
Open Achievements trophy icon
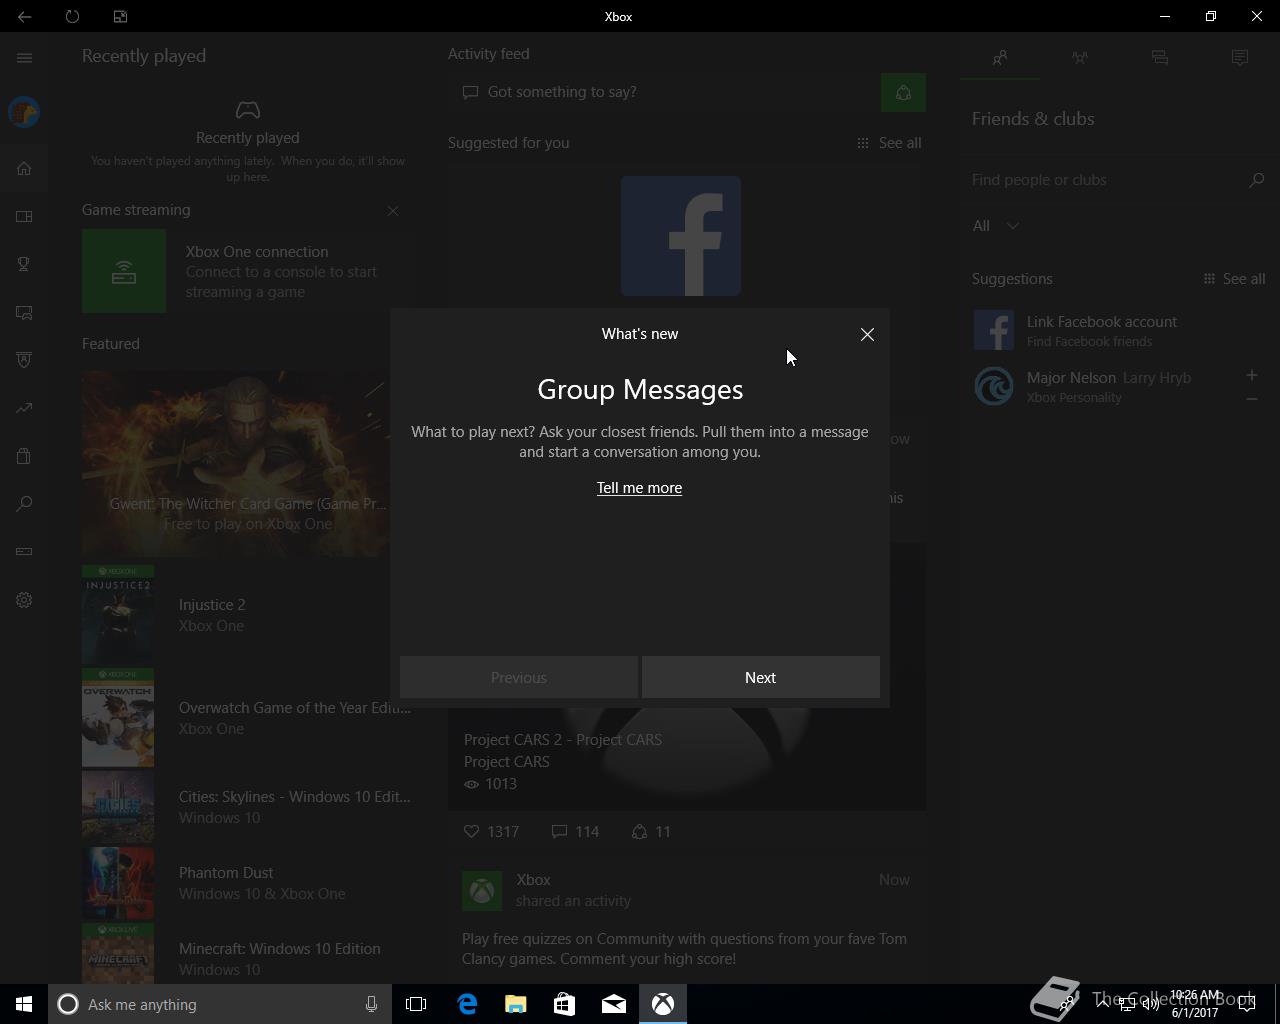coord(24,264)
